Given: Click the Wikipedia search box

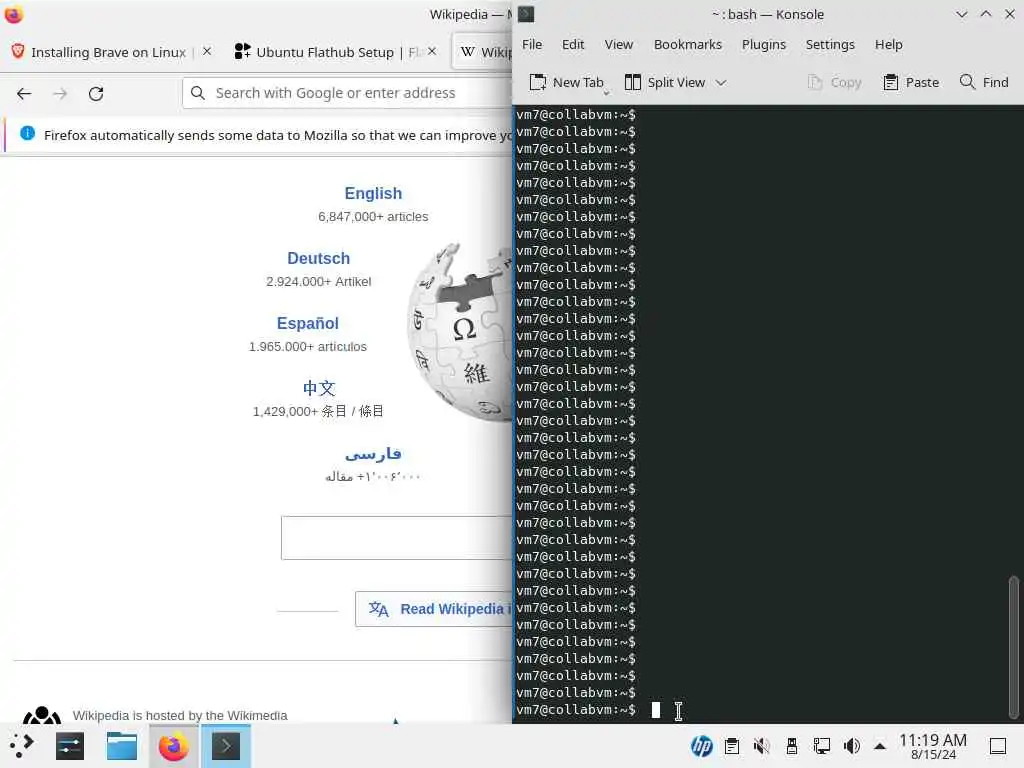Looking at the screenshot, I should point(396,537).
